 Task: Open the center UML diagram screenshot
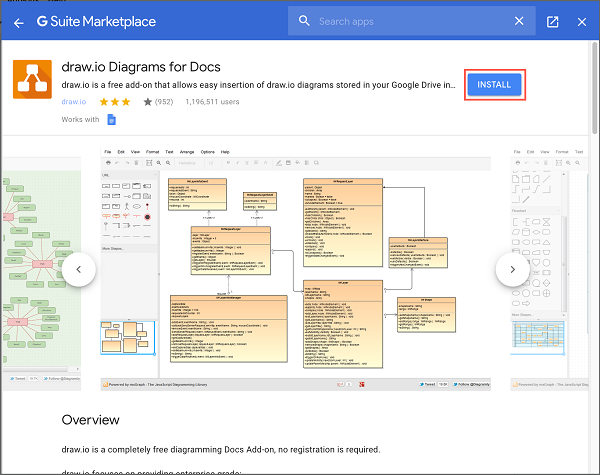295,269
